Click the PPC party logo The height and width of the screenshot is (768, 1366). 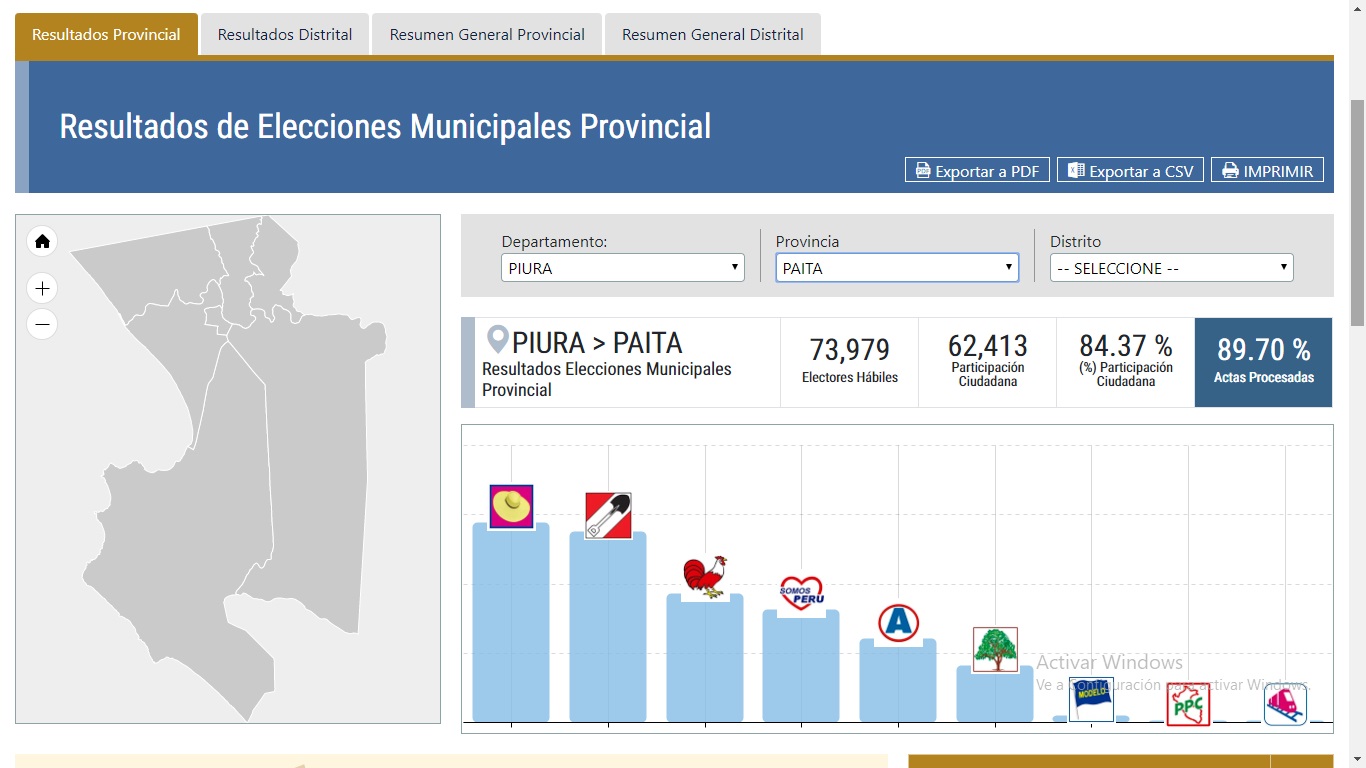1188,704
